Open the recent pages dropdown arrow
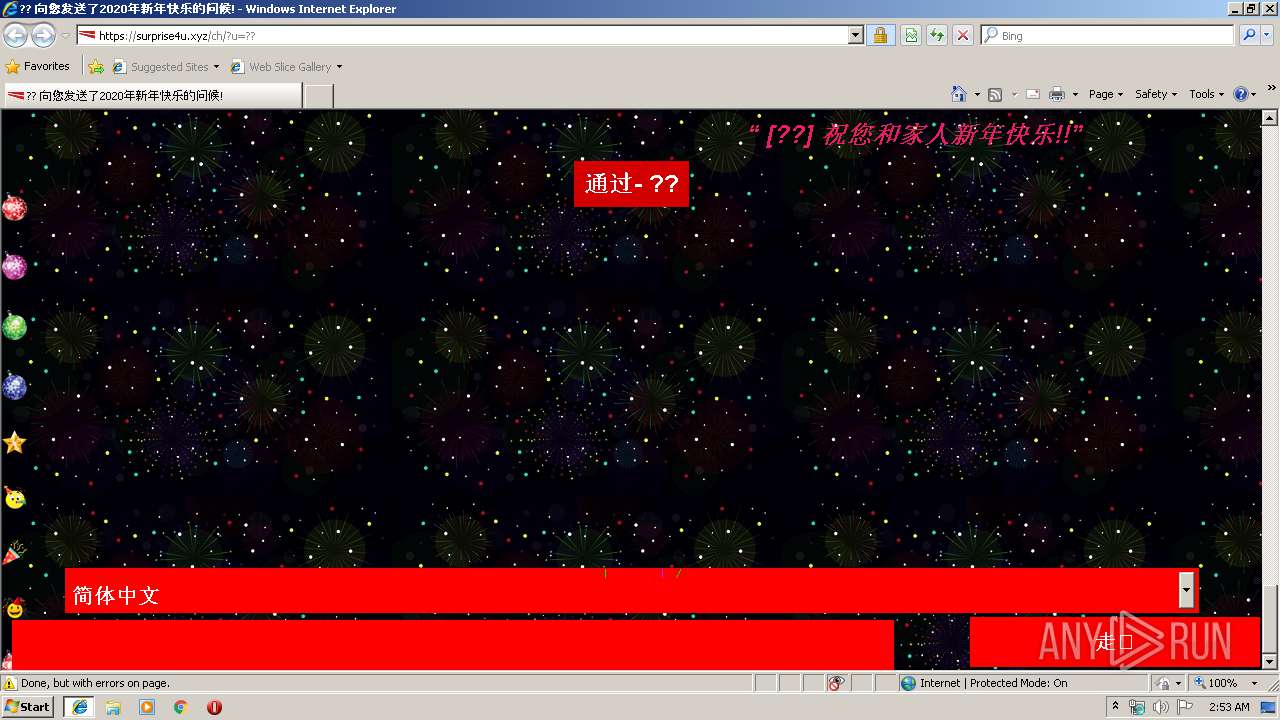The image size is (1280, 720). (x=65, y=35)
